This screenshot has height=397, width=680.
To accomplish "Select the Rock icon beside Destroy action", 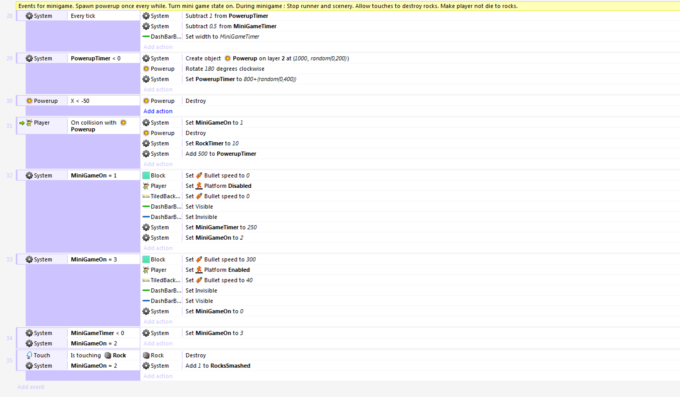I will point(146,355).
